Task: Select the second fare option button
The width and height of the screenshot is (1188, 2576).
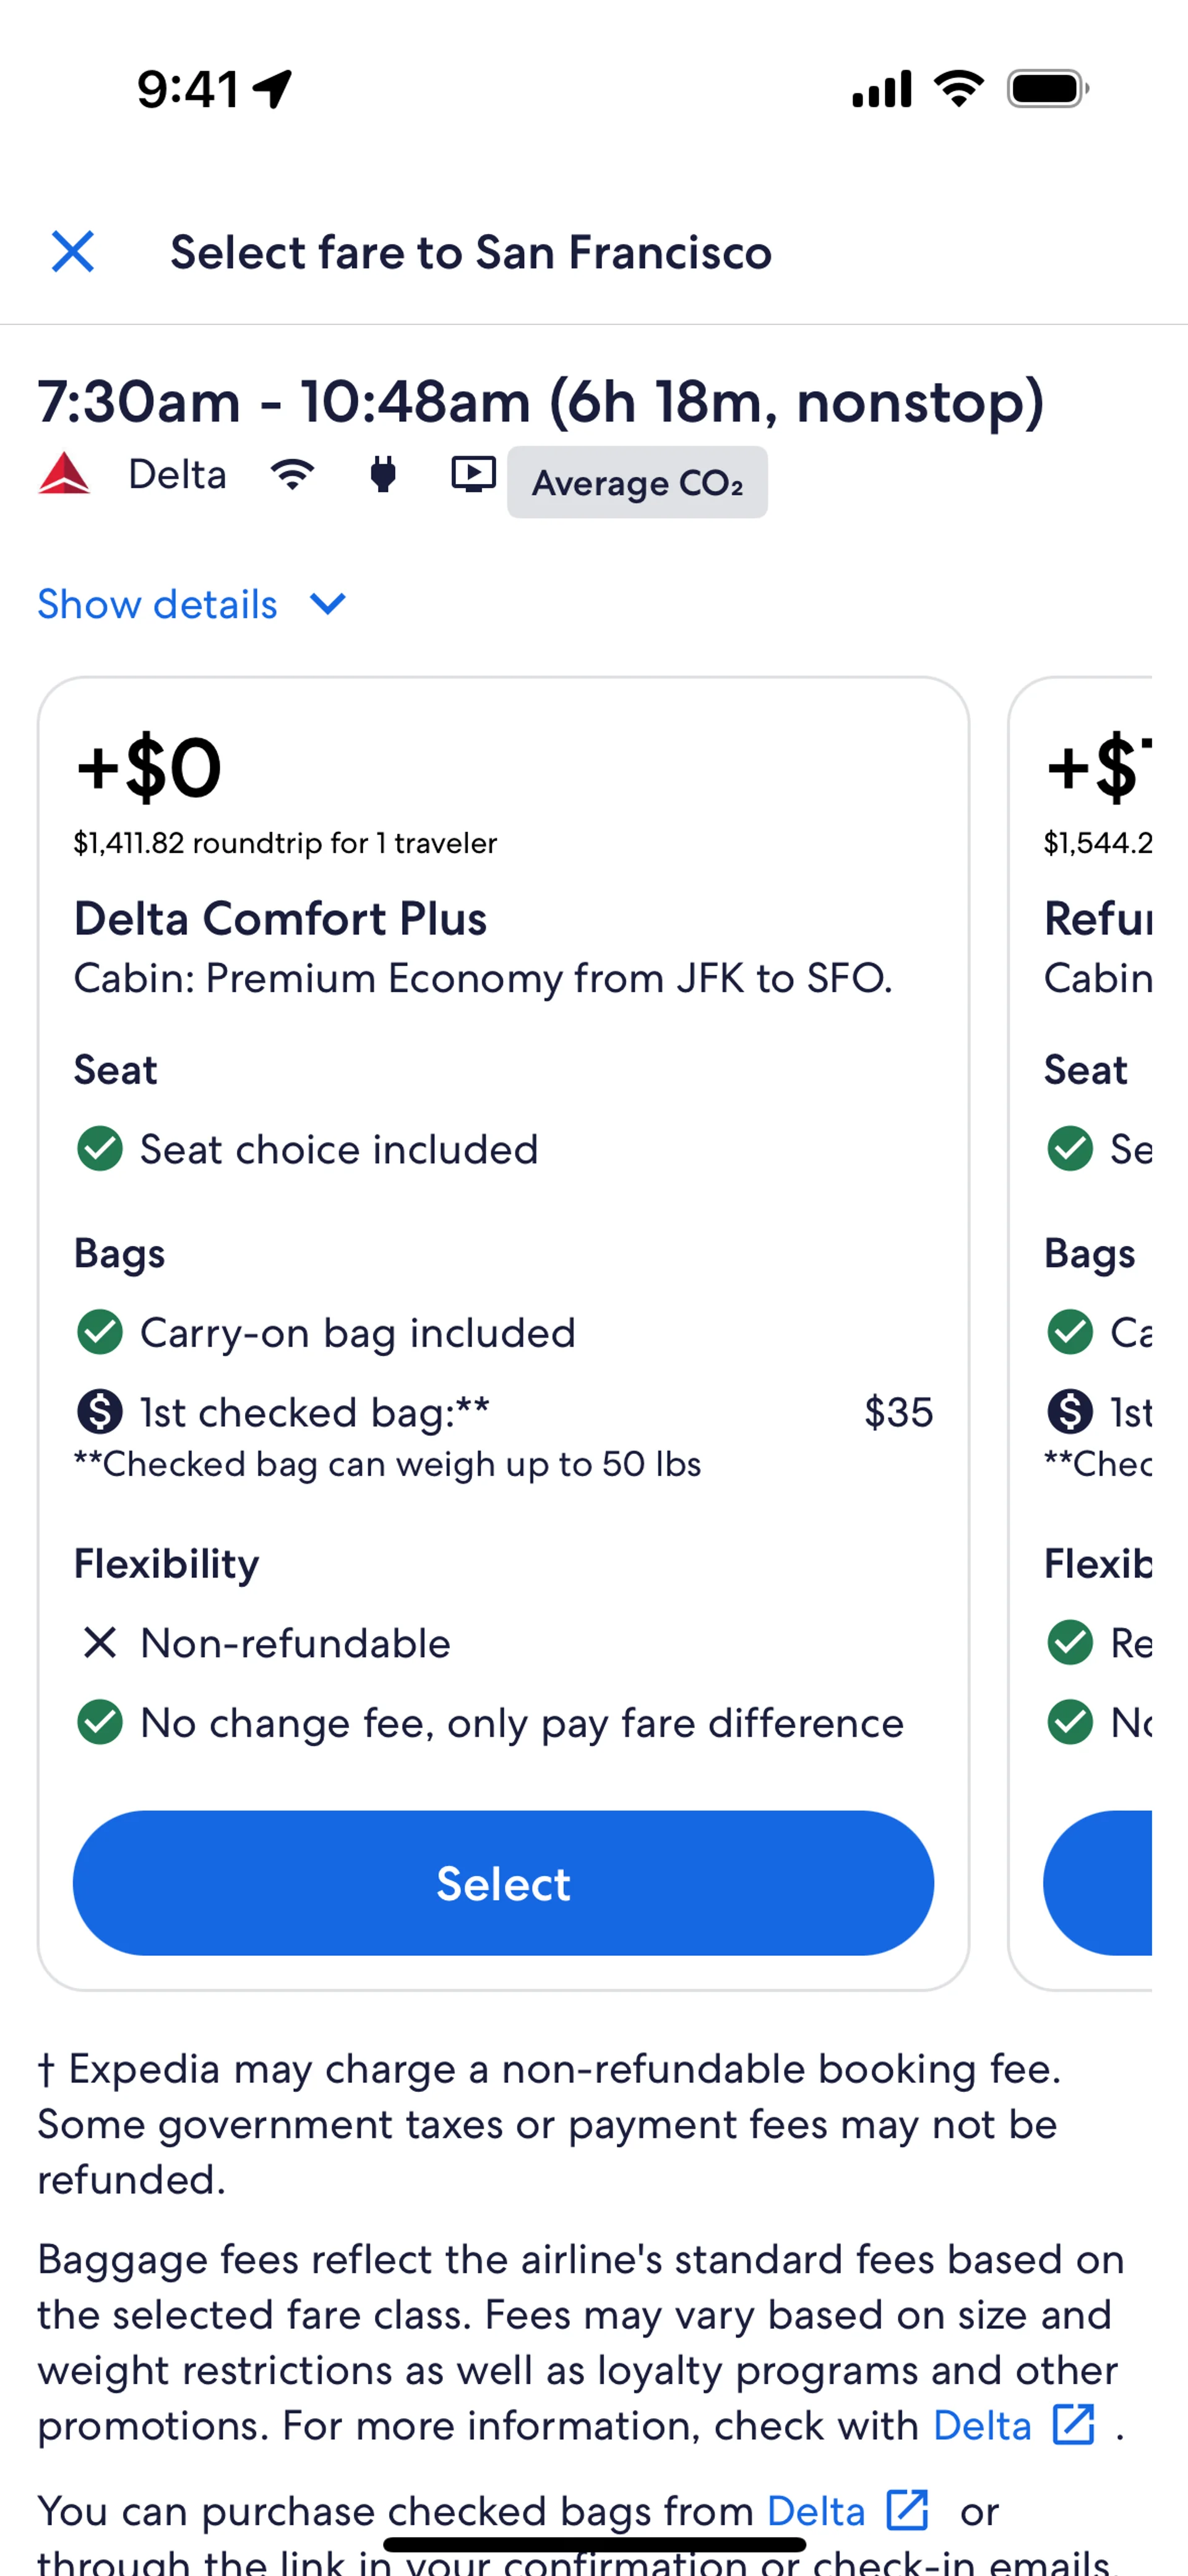Action: [1100, 1883]
